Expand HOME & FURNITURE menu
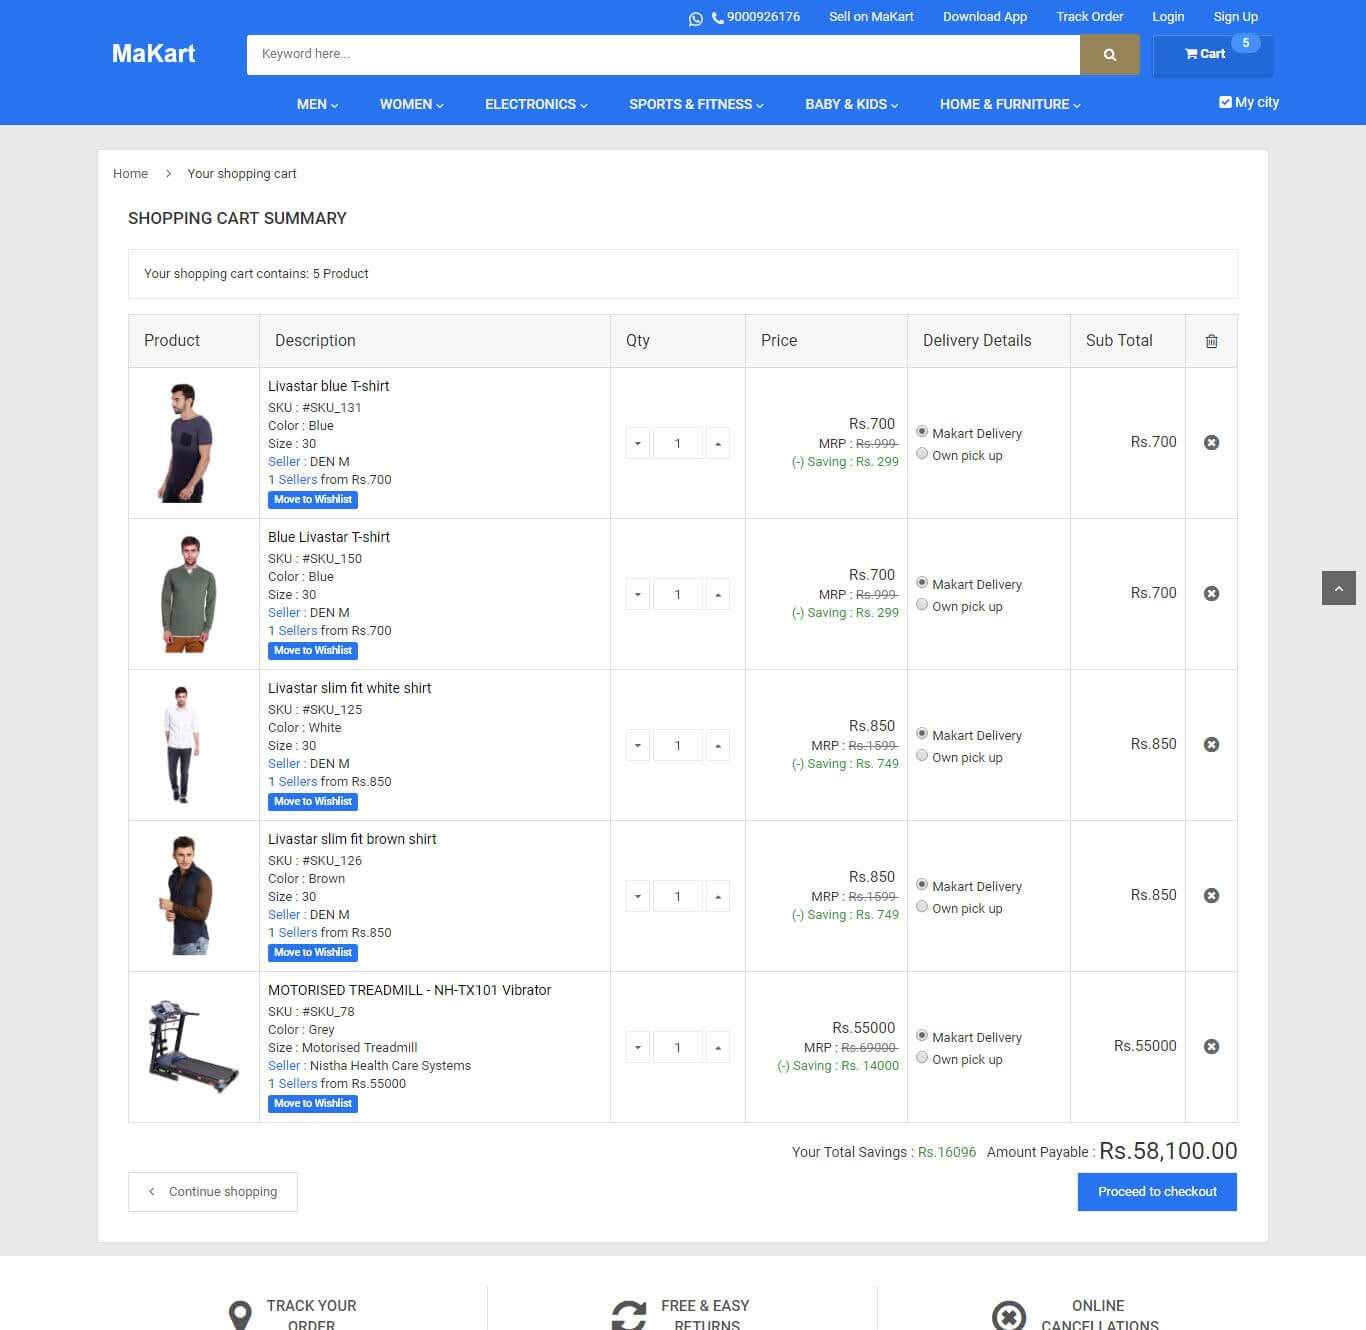 tap(1010, 105)
